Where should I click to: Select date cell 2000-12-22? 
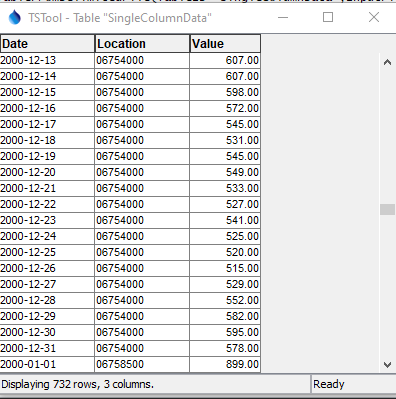tap(47, 204)
